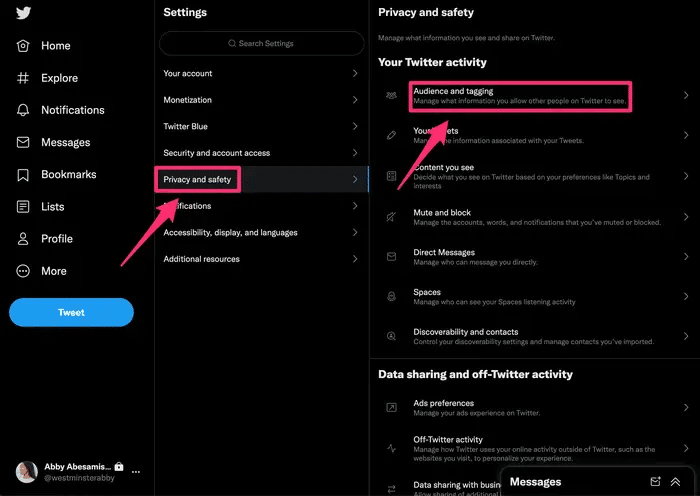The width and height of the screenshot is (700, 496).
Task: Open Spaces listening activity settings
Action: 535,296
